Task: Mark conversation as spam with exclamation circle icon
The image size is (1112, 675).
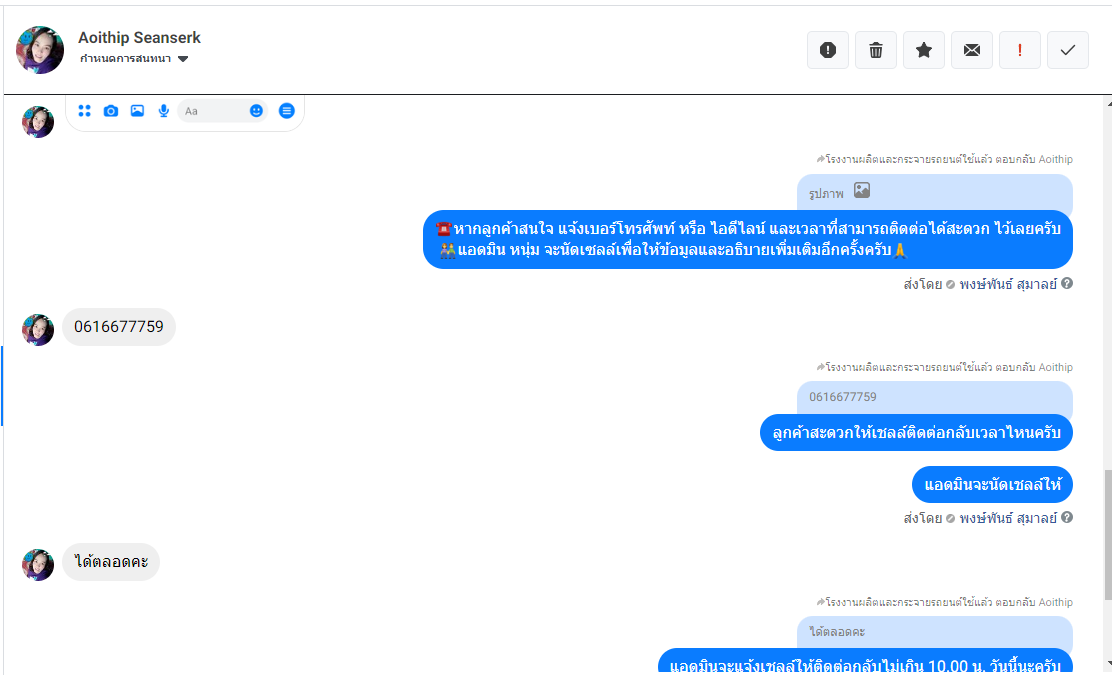Action: (828, 50)
